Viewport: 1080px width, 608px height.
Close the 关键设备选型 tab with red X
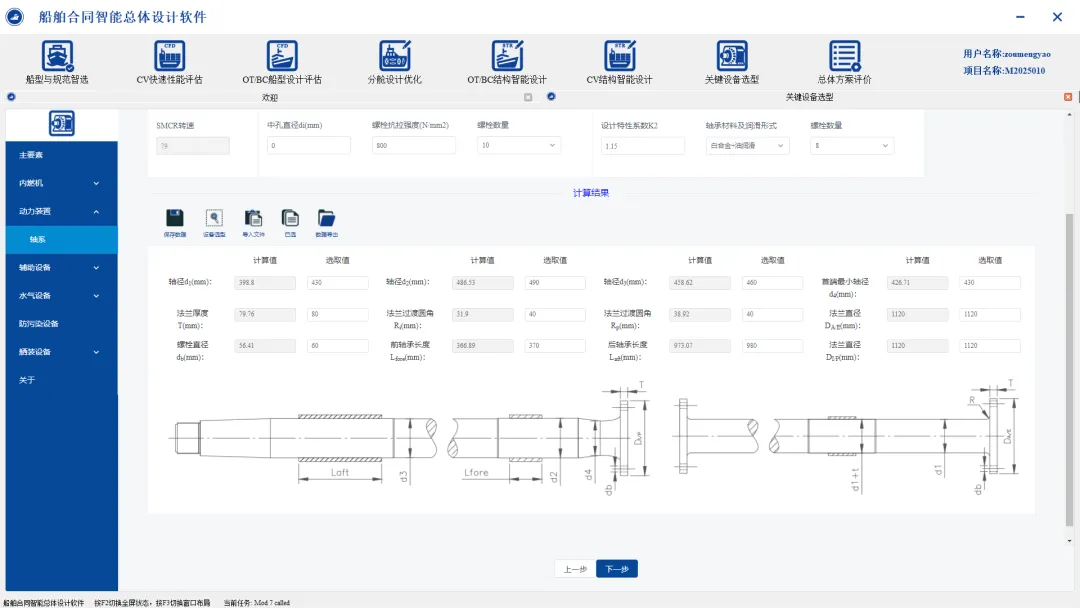[1068, 97]
